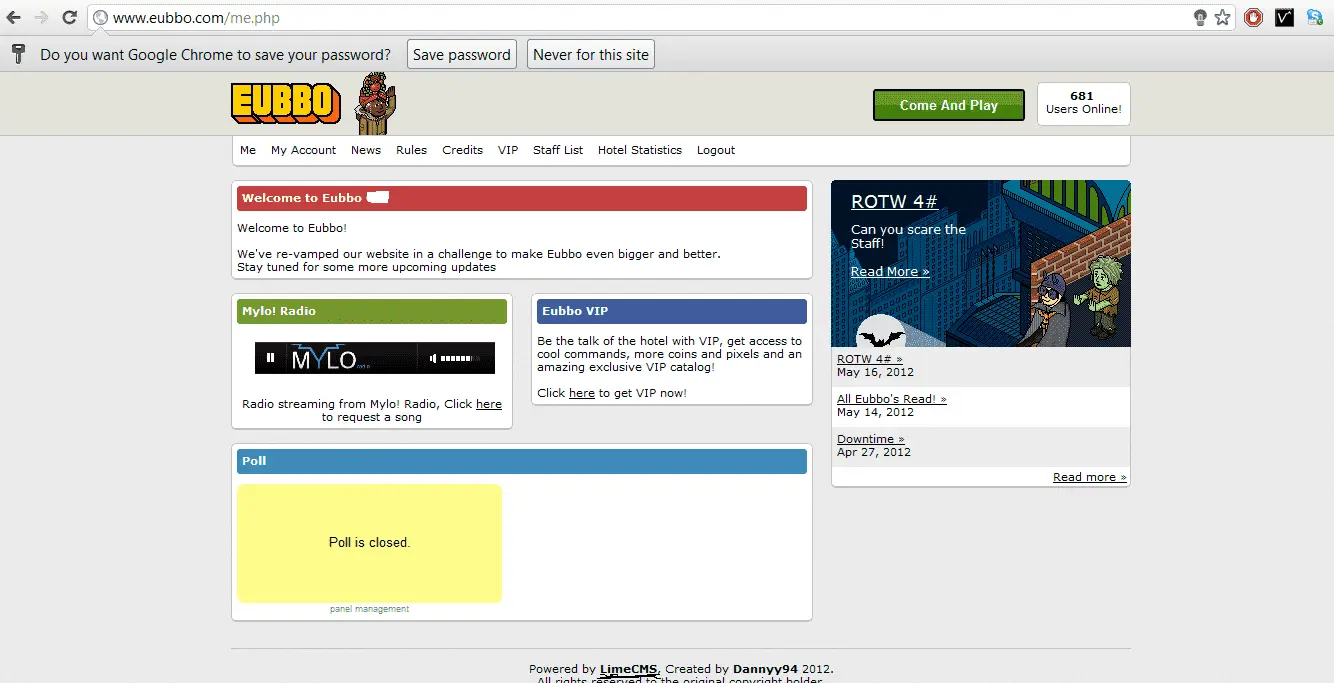Open the ROTW 4# banner headline

click(894, 201)
